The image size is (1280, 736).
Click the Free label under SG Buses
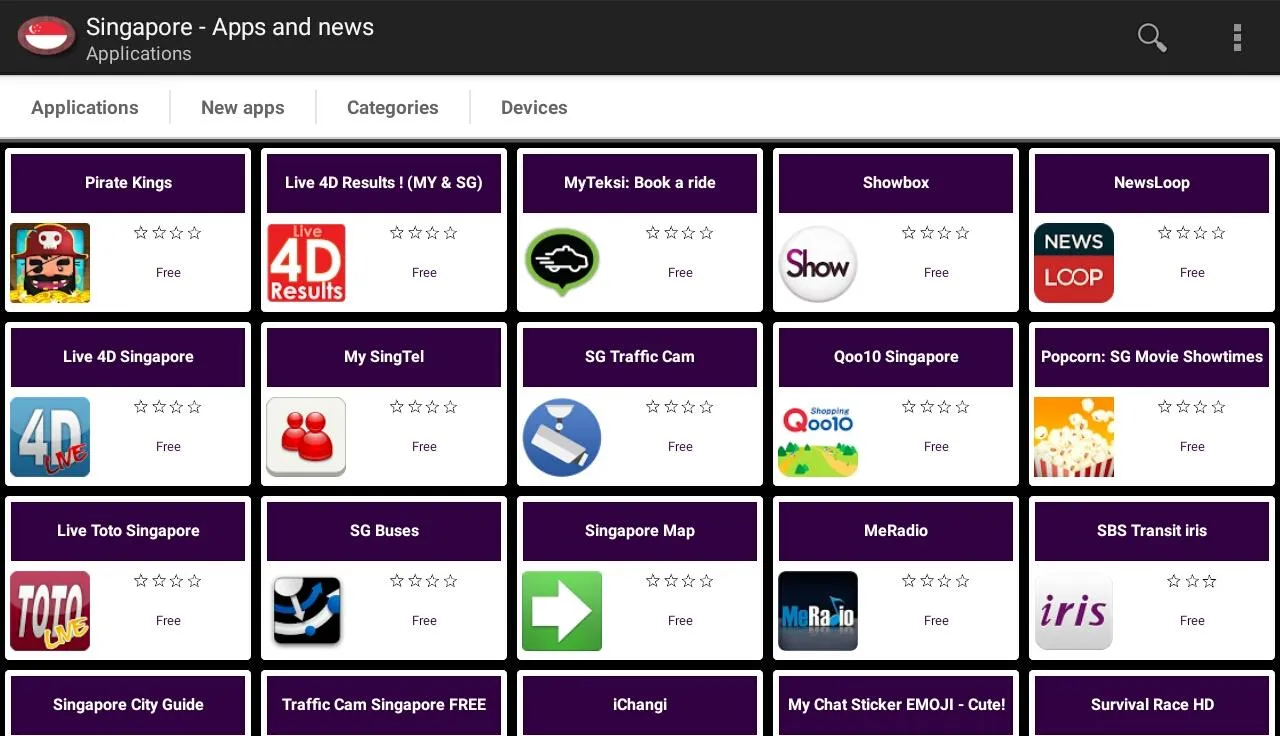(424, 620)
